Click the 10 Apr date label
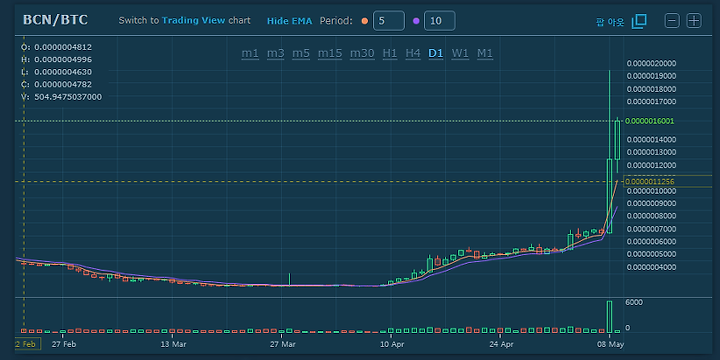 (391, 343)
